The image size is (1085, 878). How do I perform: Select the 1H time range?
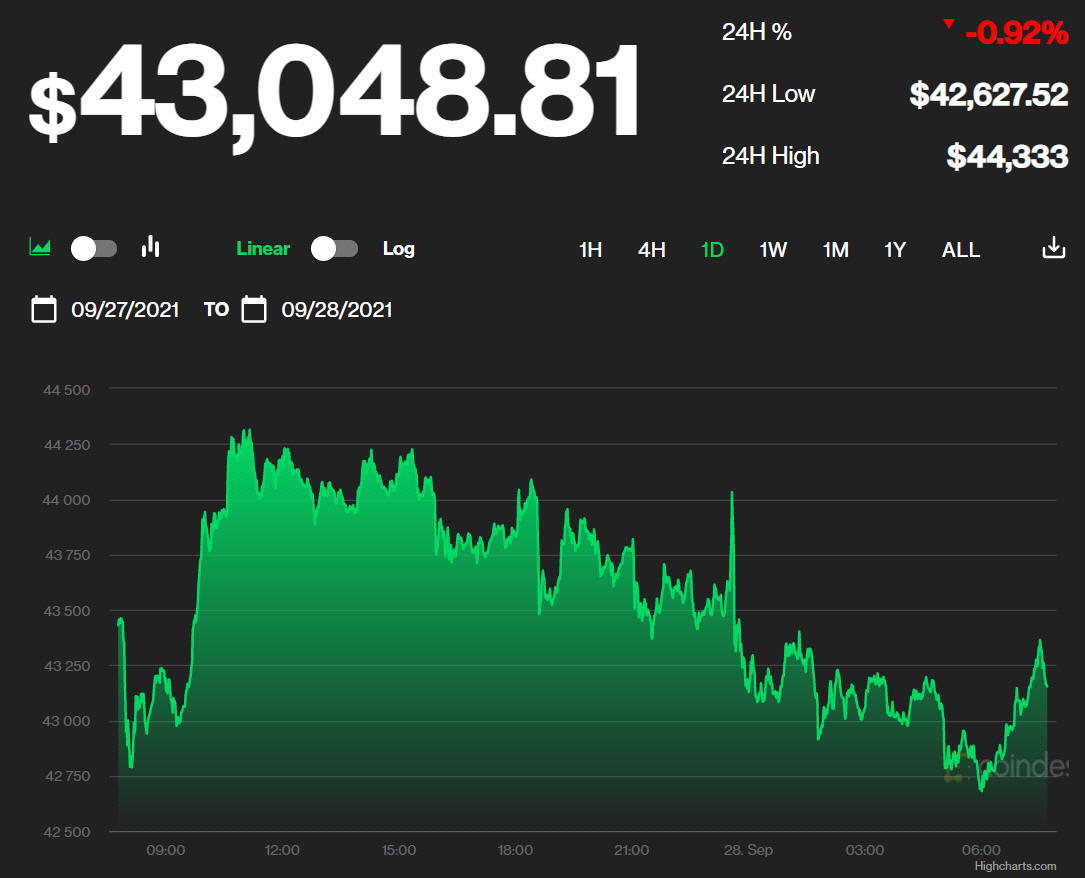[590, 250]
